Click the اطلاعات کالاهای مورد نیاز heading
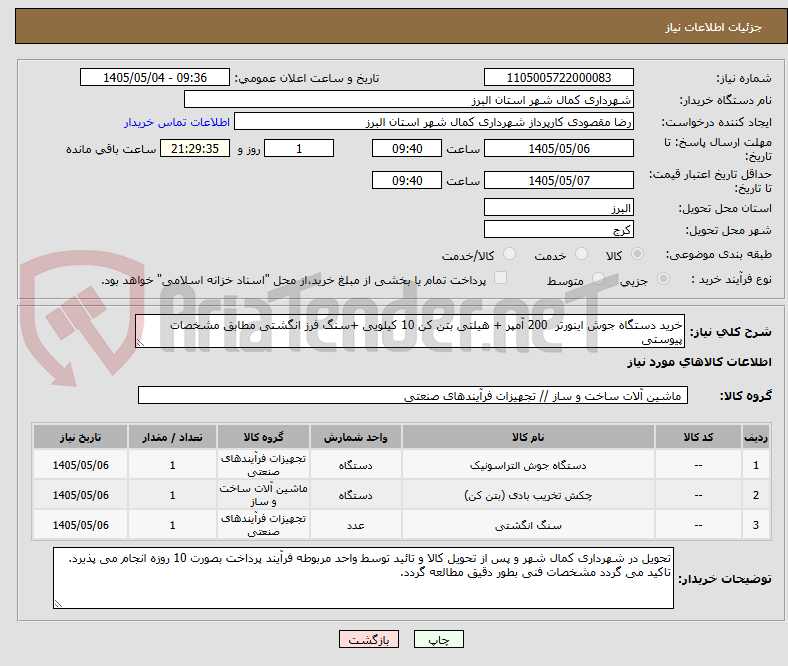788x666 pixels. click(x=699, y=362)
